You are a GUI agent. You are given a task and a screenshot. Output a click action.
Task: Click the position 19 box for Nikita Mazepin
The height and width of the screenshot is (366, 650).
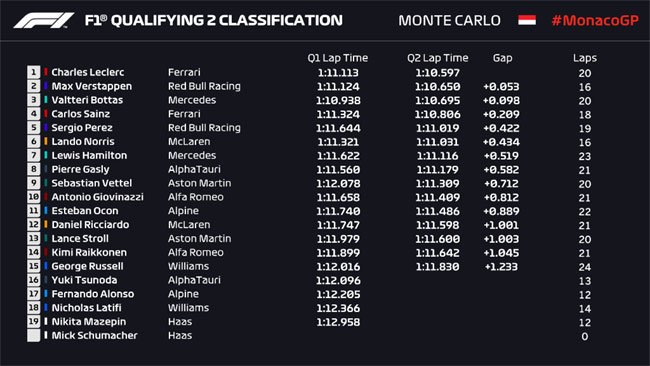(x=34, y=322)
